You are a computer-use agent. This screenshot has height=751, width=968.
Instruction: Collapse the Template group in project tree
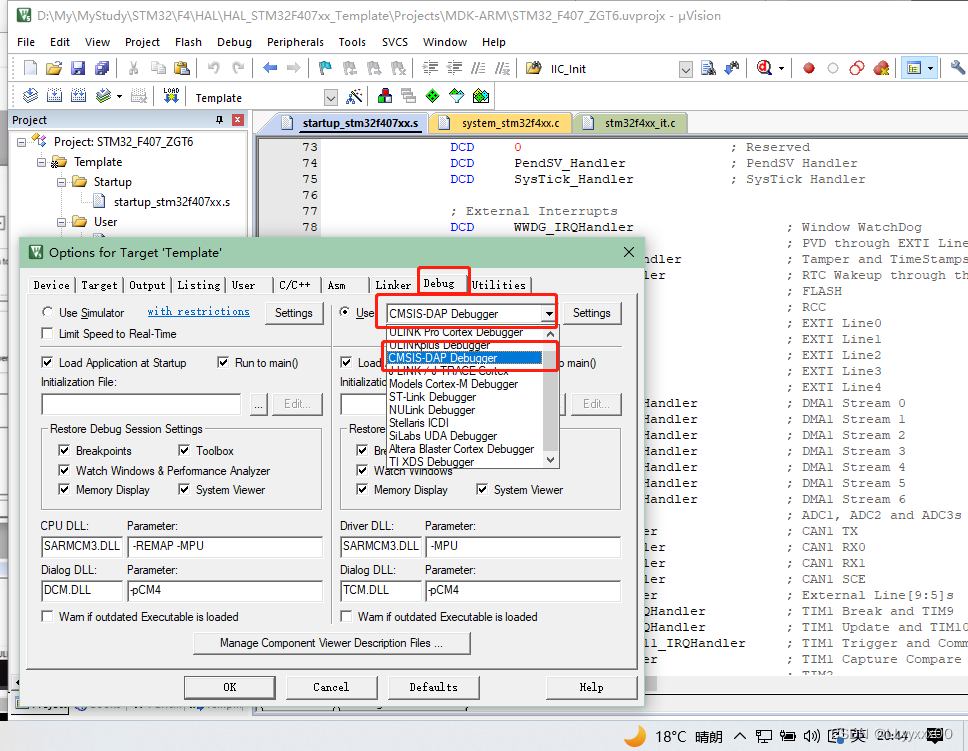tap(41, 162)
